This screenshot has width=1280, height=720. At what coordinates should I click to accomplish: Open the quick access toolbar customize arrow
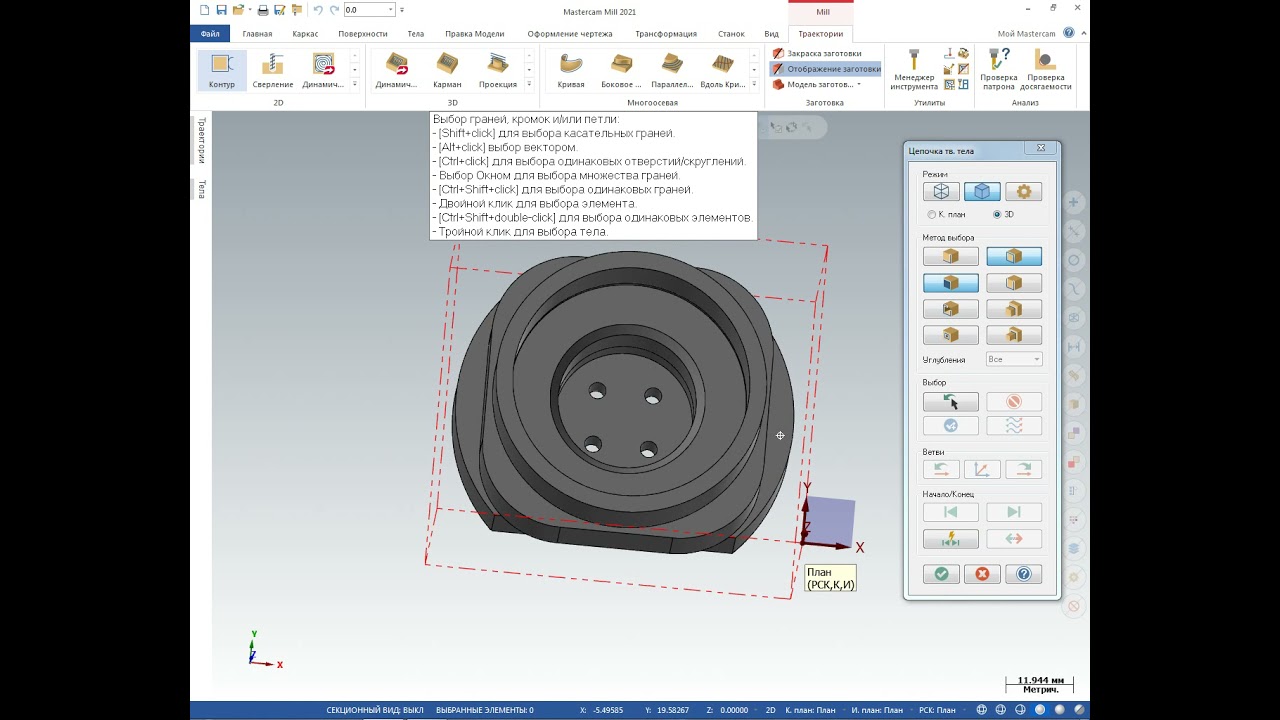coord(402,10)
